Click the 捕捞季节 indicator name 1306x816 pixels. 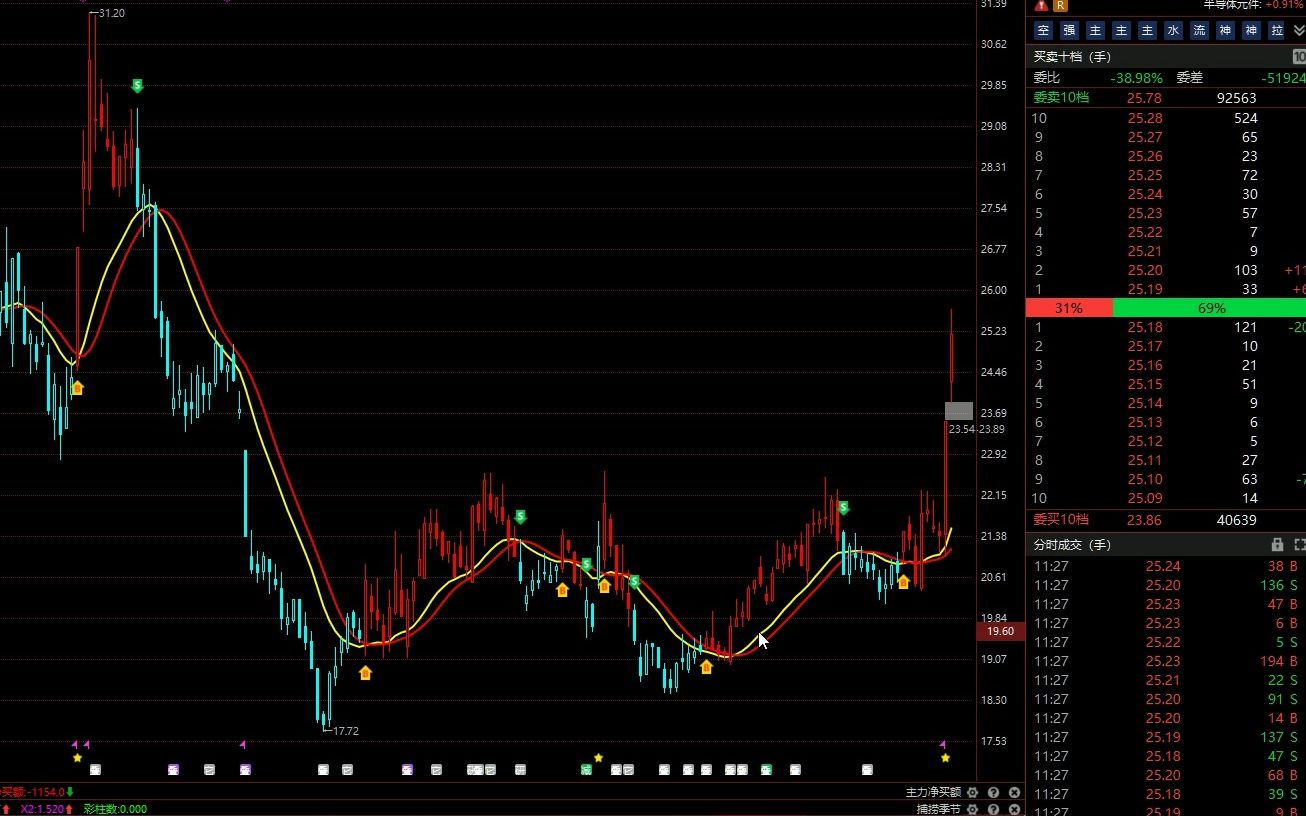coord(938,809)
